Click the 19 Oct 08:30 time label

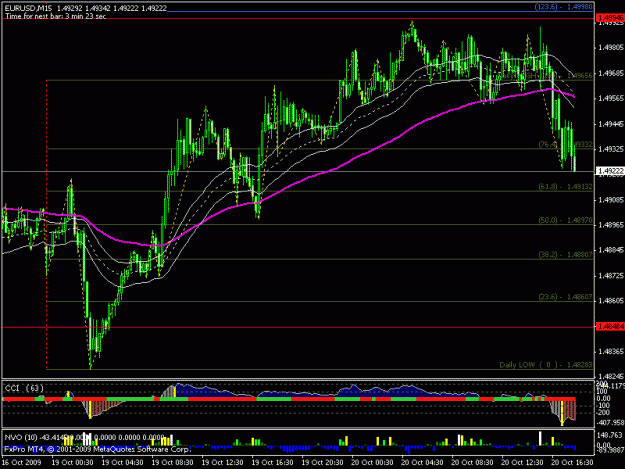click(172, 463)
